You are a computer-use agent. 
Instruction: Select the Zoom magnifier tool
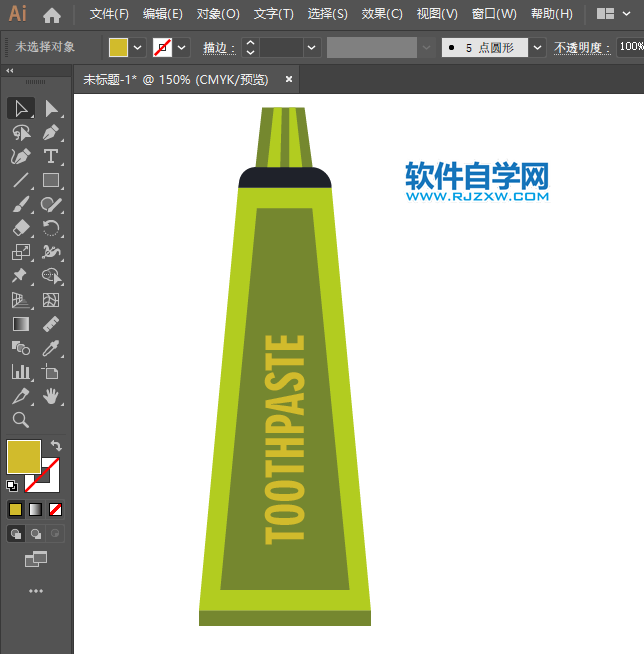[x=21, y=420]
